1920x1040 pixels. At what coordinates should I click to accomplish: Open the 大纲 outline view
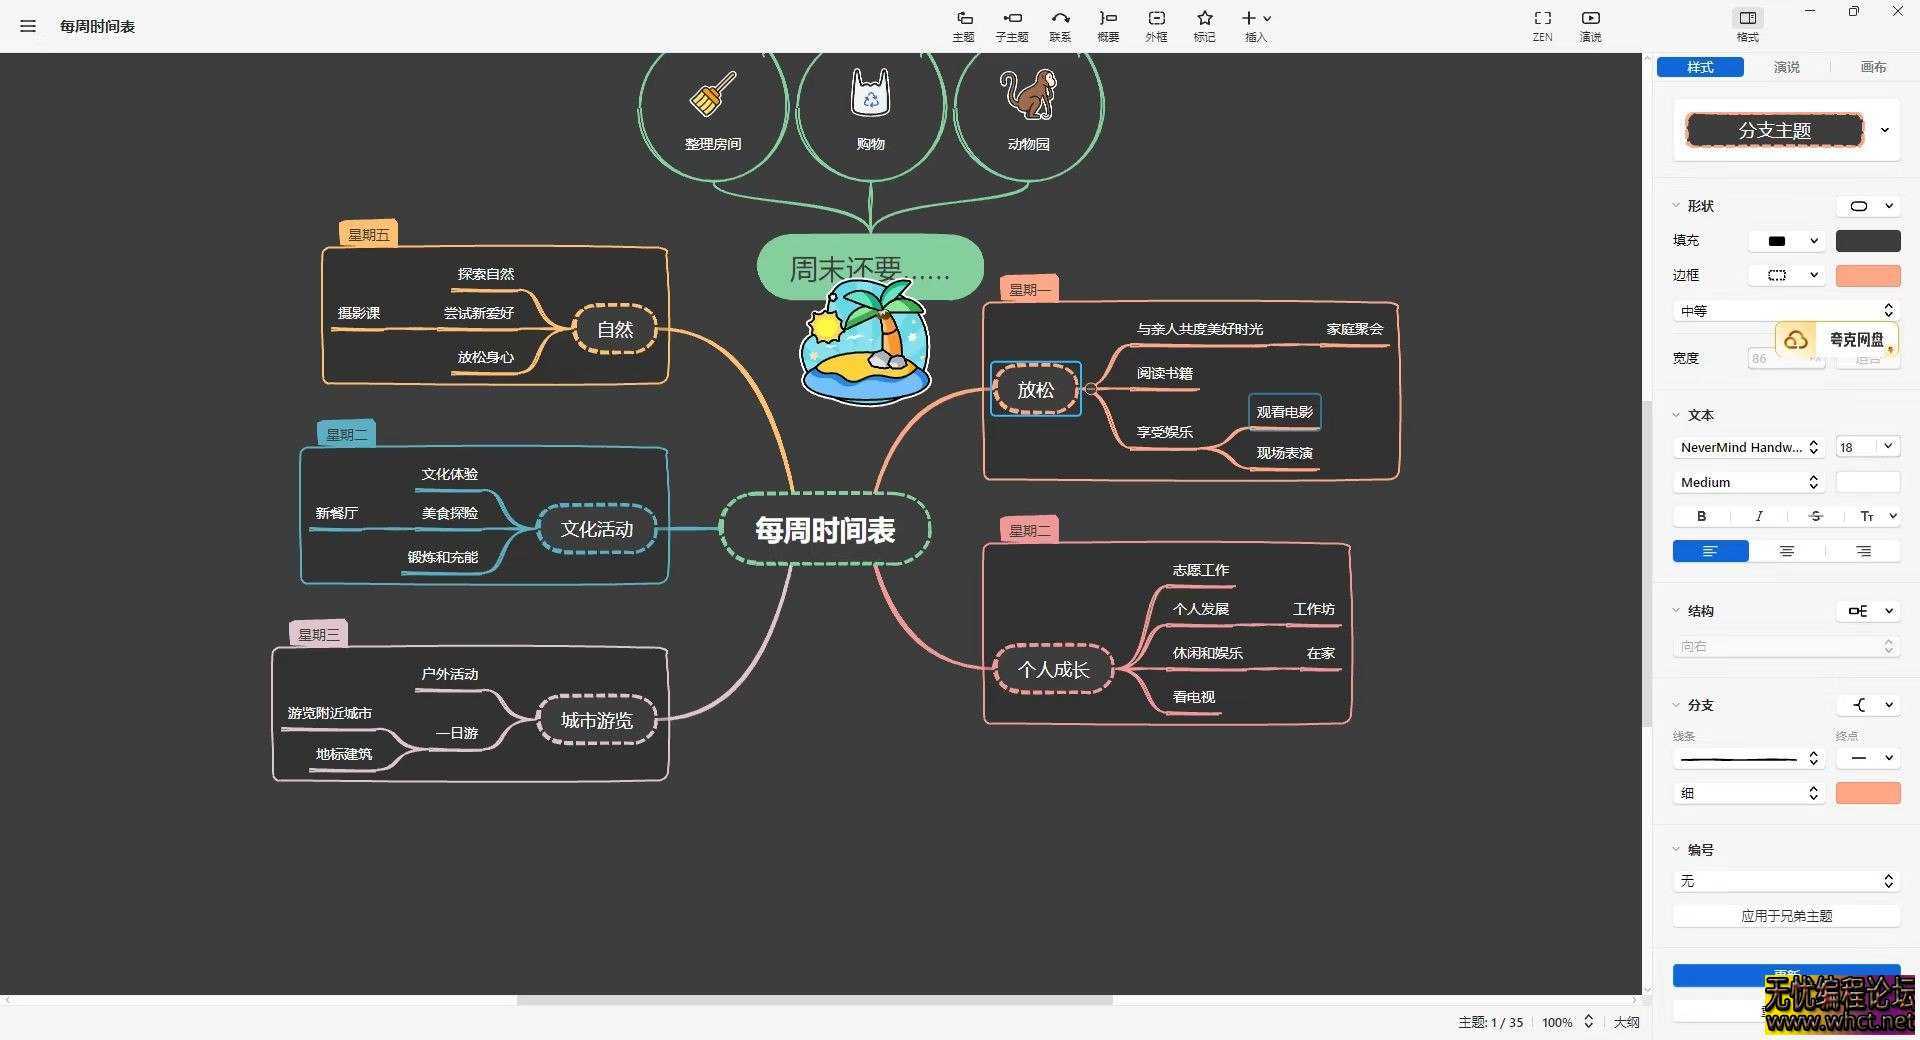tap(1626, 1022)
